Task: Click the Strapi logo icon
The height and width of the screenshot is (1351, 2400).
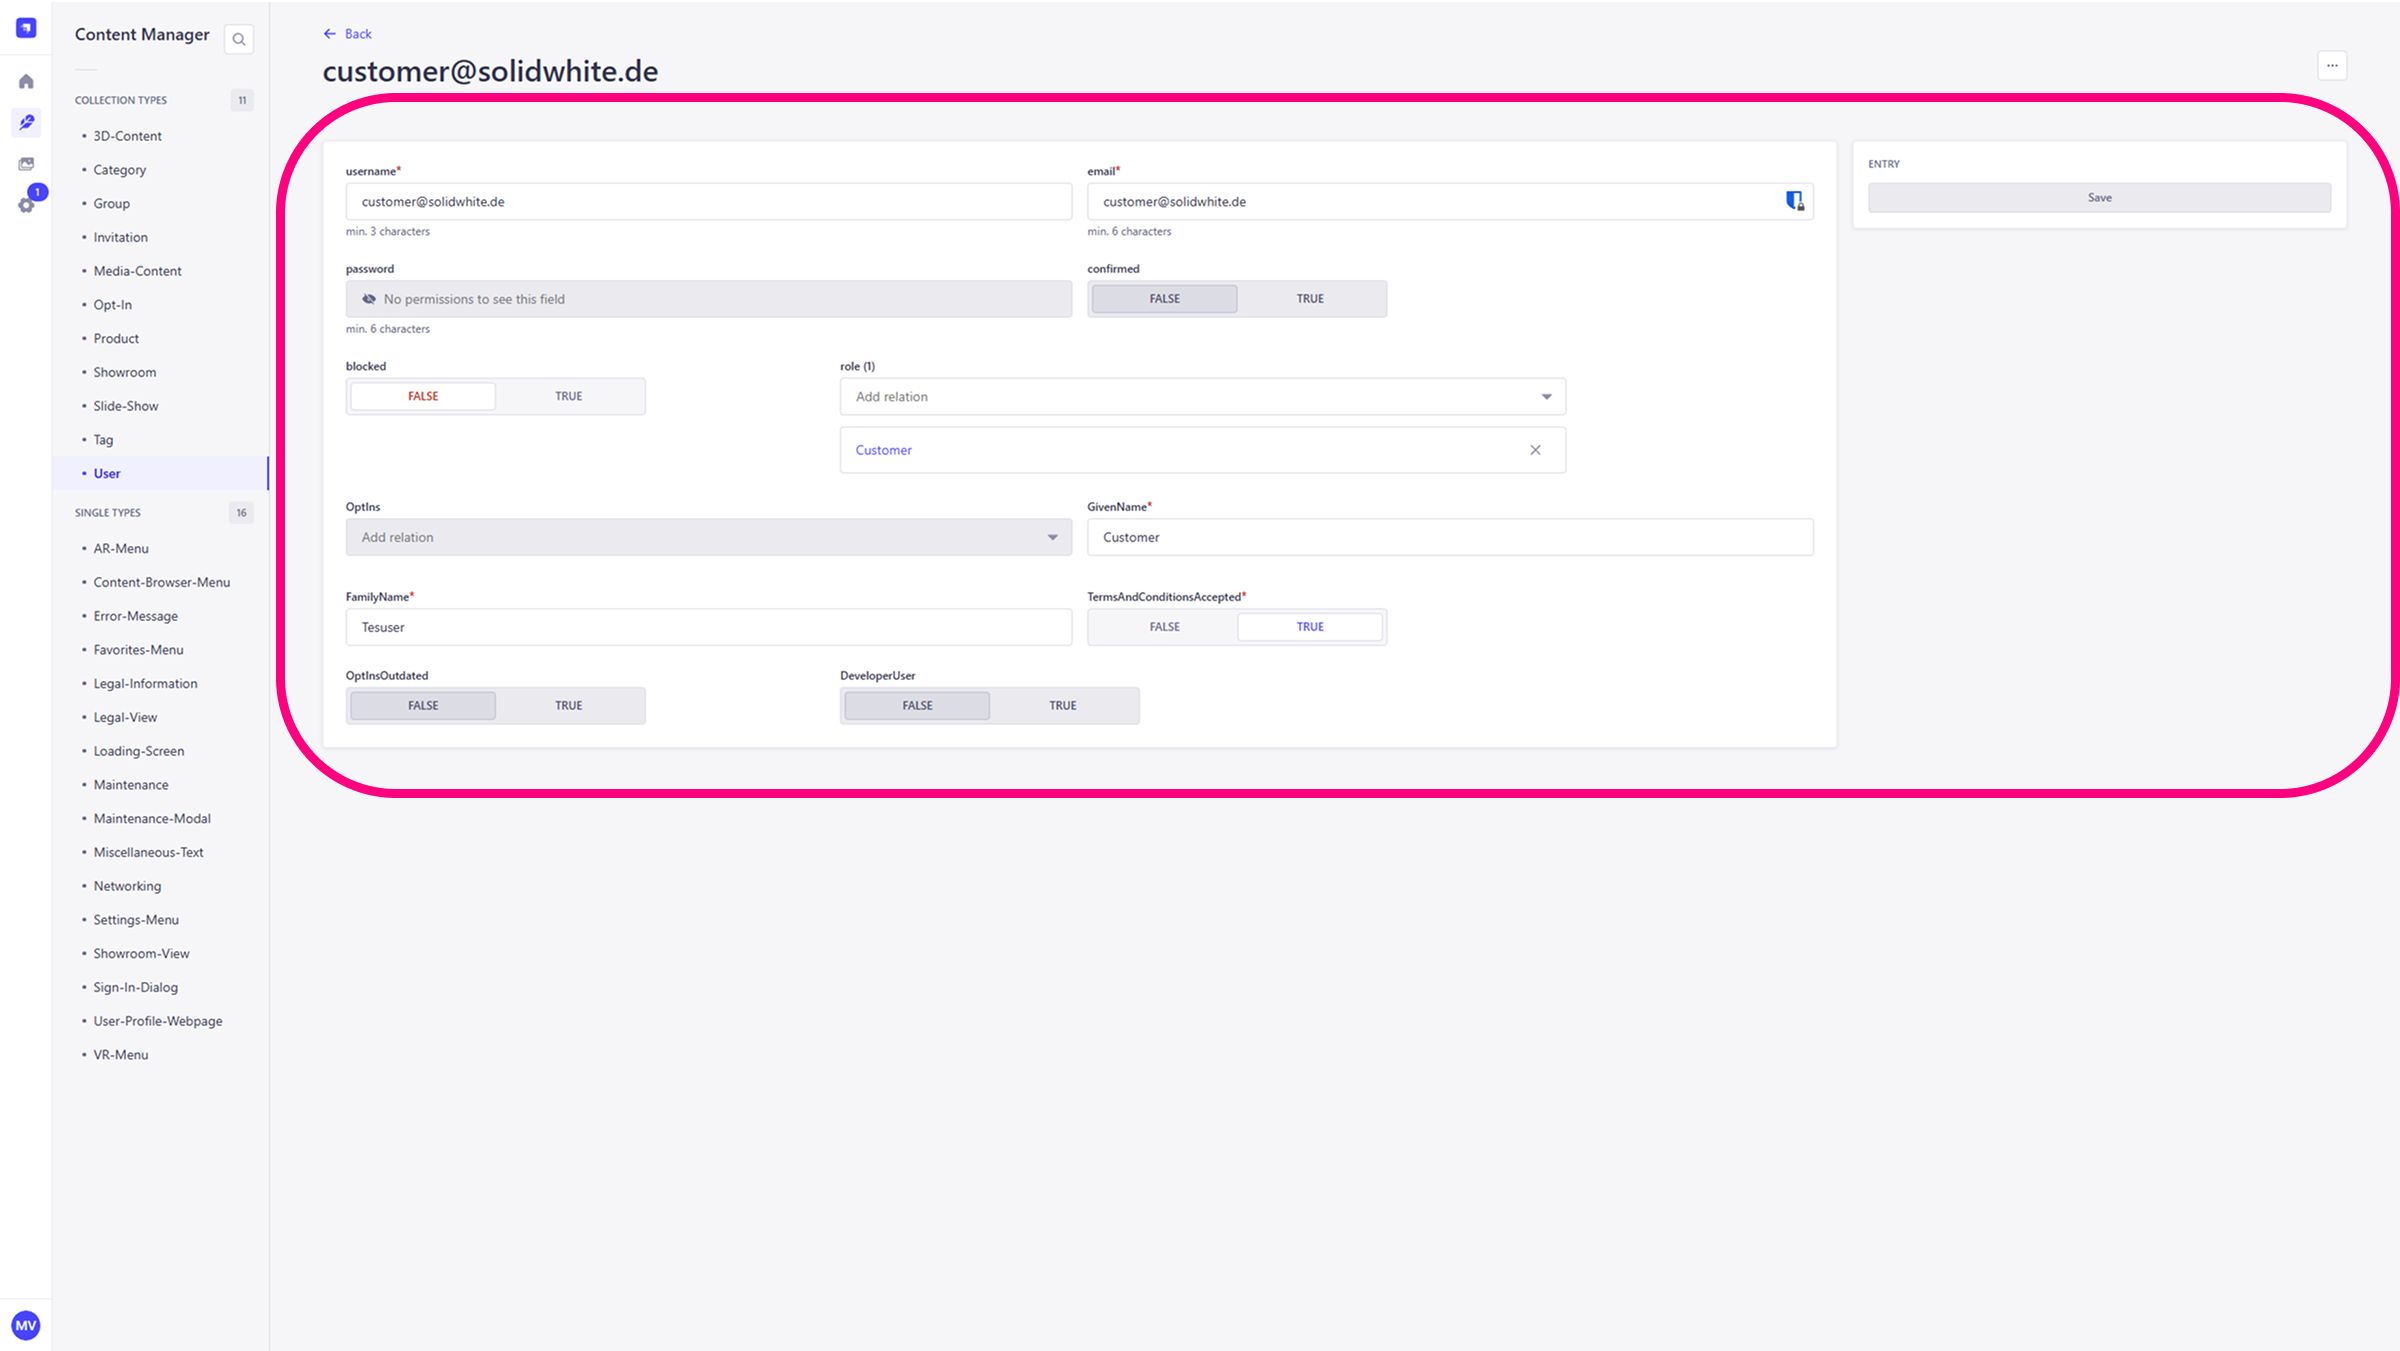Action: 26,28
